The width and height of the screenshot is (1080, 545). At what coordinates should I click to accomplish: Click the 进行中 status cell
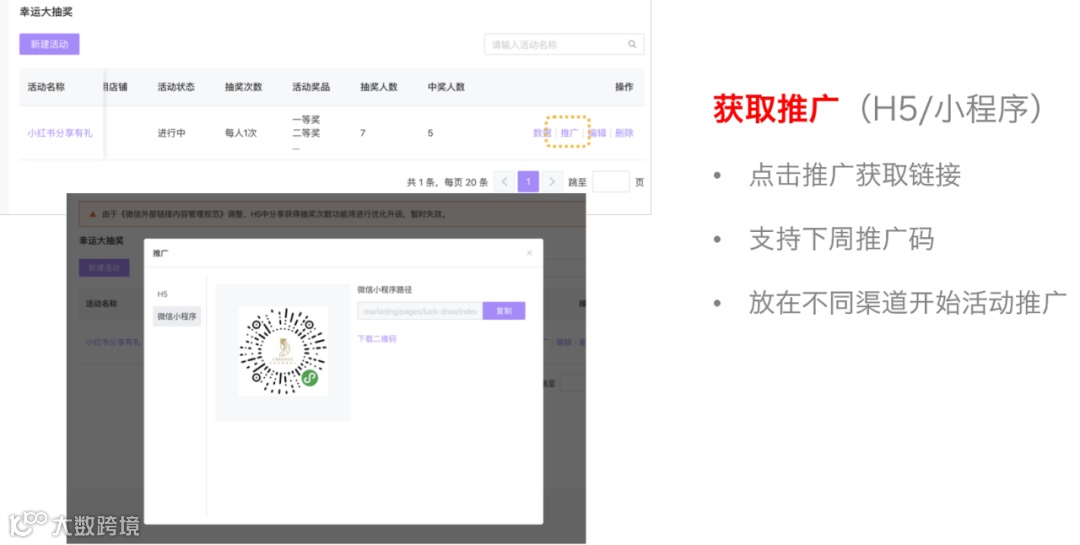172,133
